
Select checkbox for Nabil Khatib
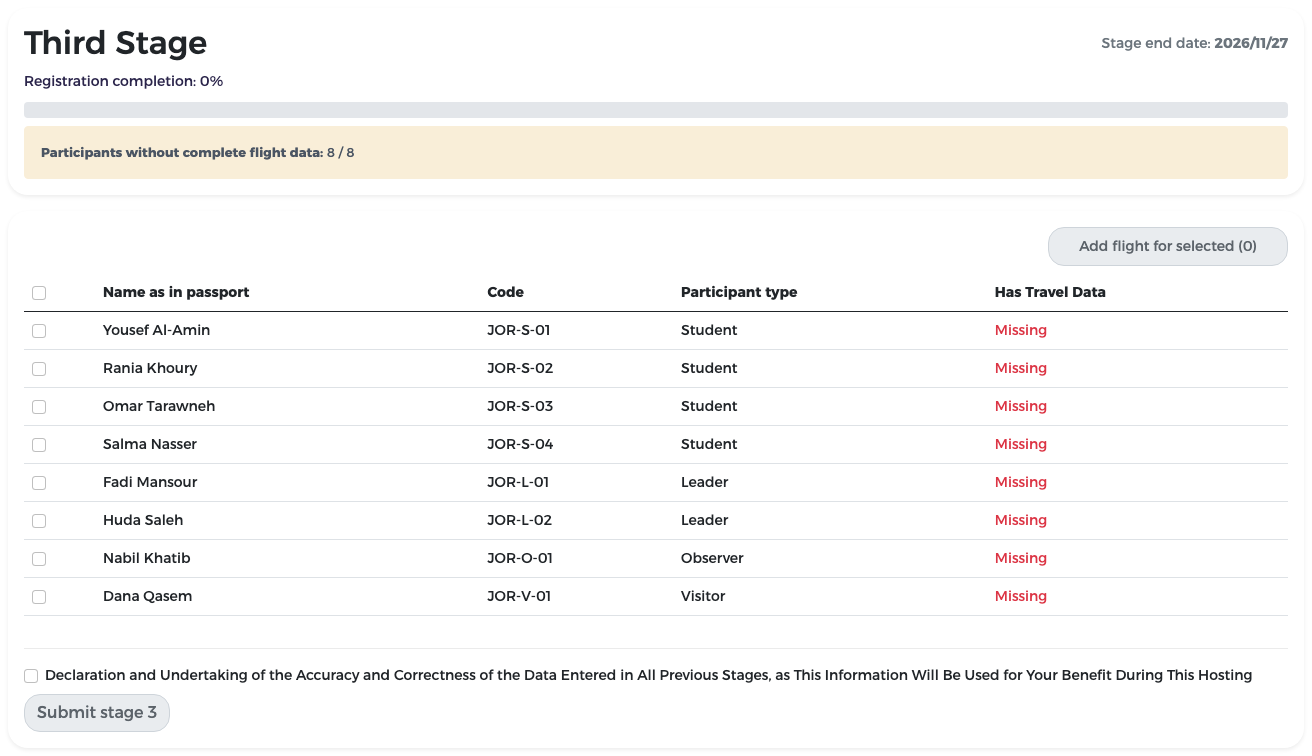39,559
